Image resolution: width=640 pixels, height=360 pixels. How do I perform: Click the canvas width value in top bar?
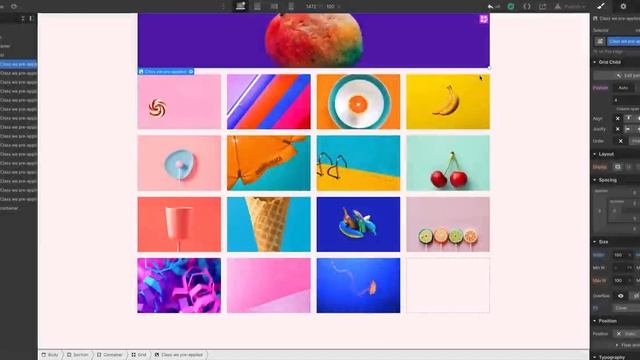(x=311, y=7)
